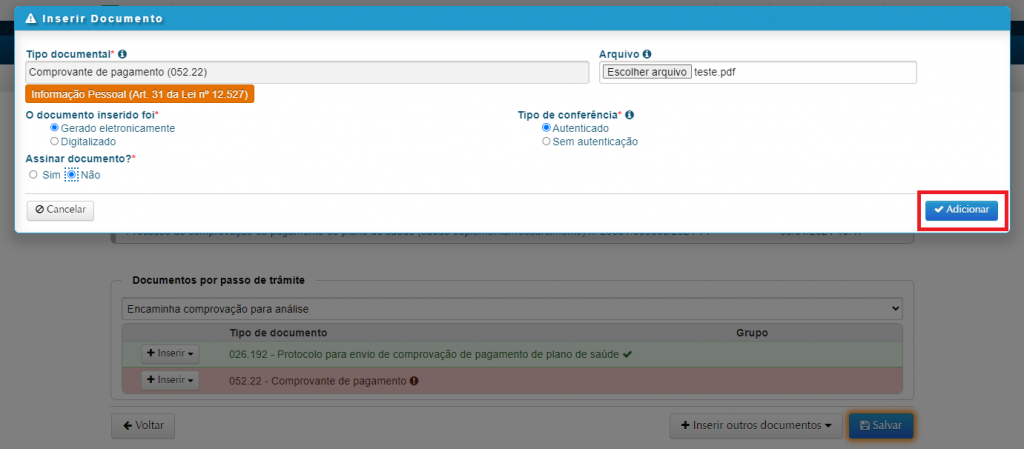
Task: Click info icon next to Tipo documental
Action: [122, 54]
